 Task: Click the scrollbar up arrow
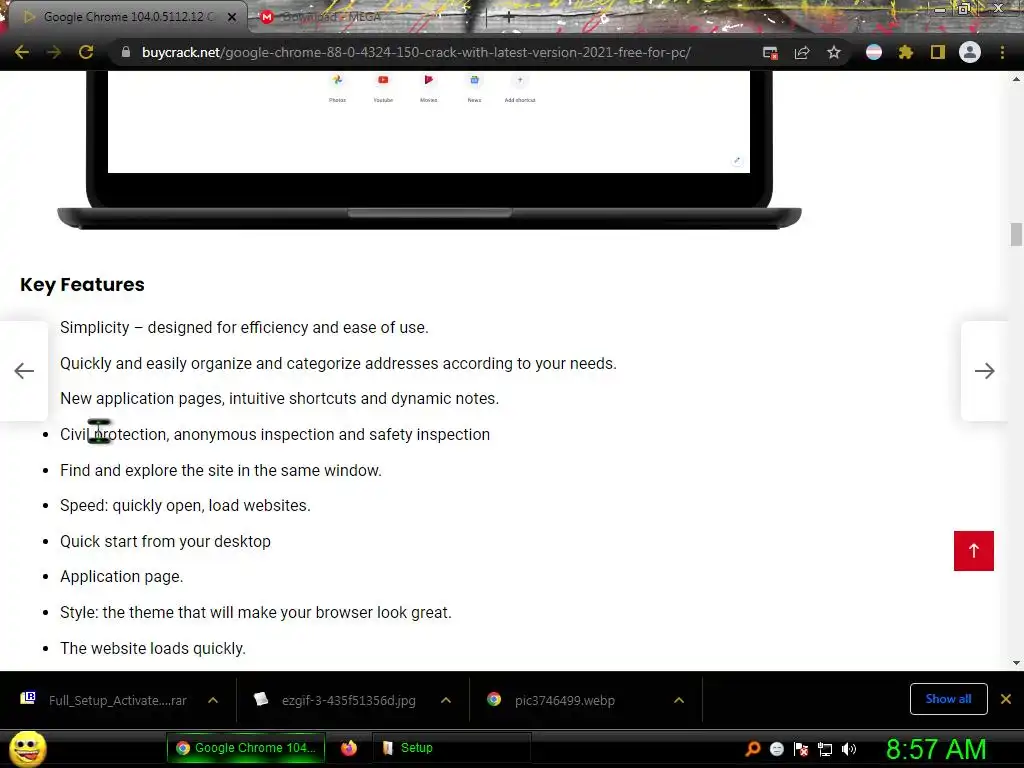[x=1016, y=79]
